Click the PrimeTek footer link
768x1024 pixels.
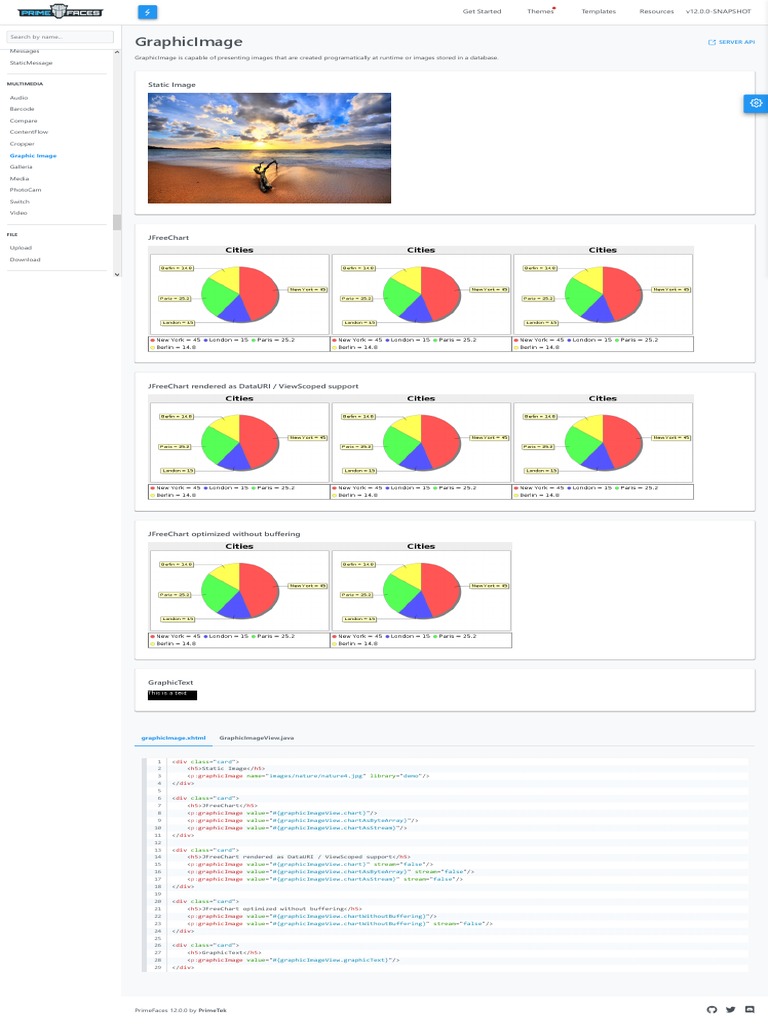coord(212,1010)
